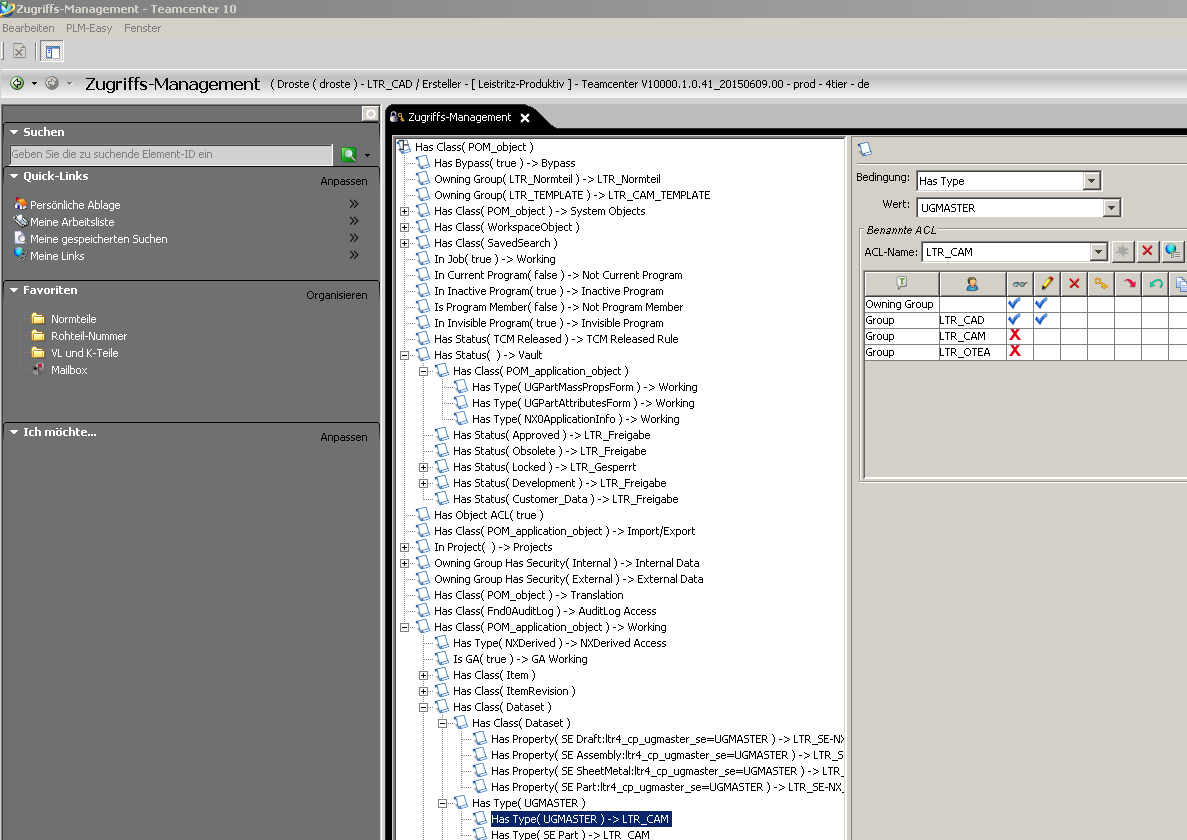Image resolution: width=1187 pixels, height=840 pixels.
Task: Toggle read denial X for LTR_OTEA group
Action: tap(1015, 351)
